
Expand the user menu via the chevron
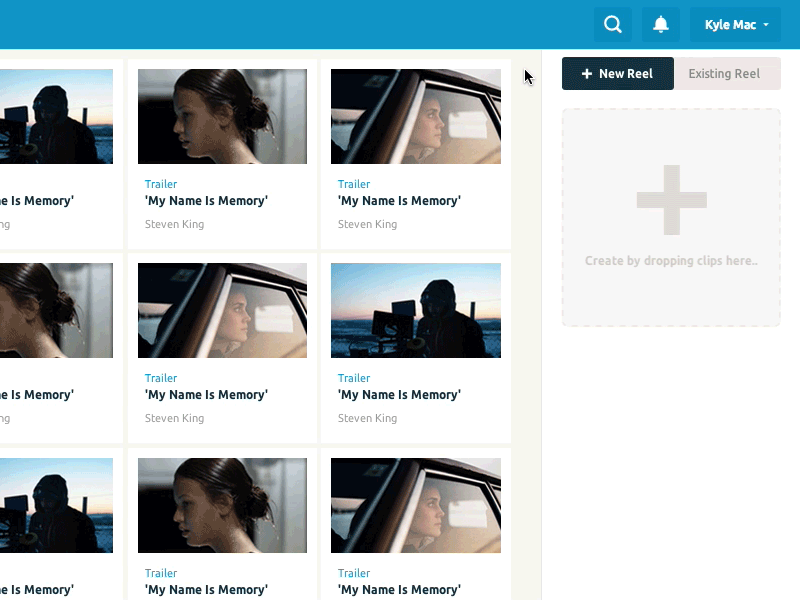click(x=768, y=25)
